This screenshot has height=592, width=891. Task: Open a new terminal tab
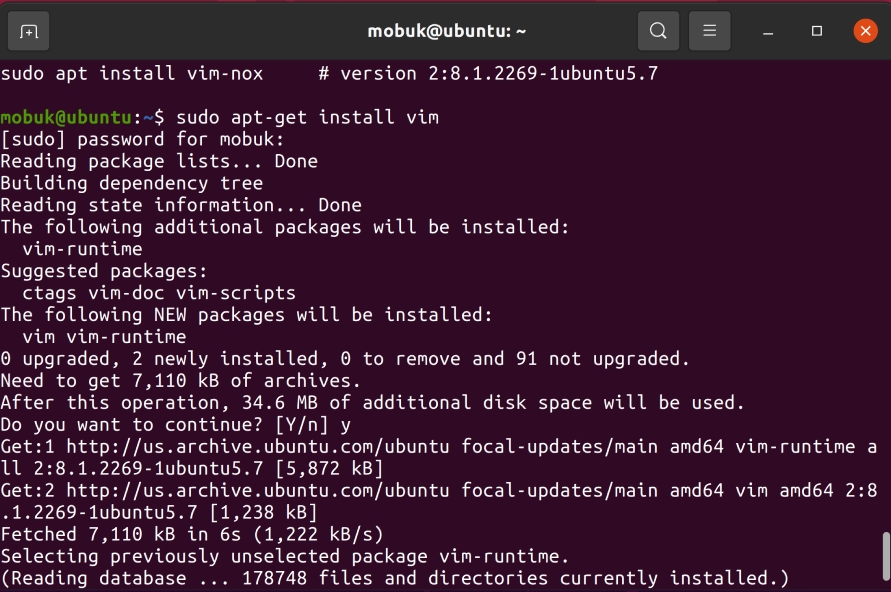28,31
